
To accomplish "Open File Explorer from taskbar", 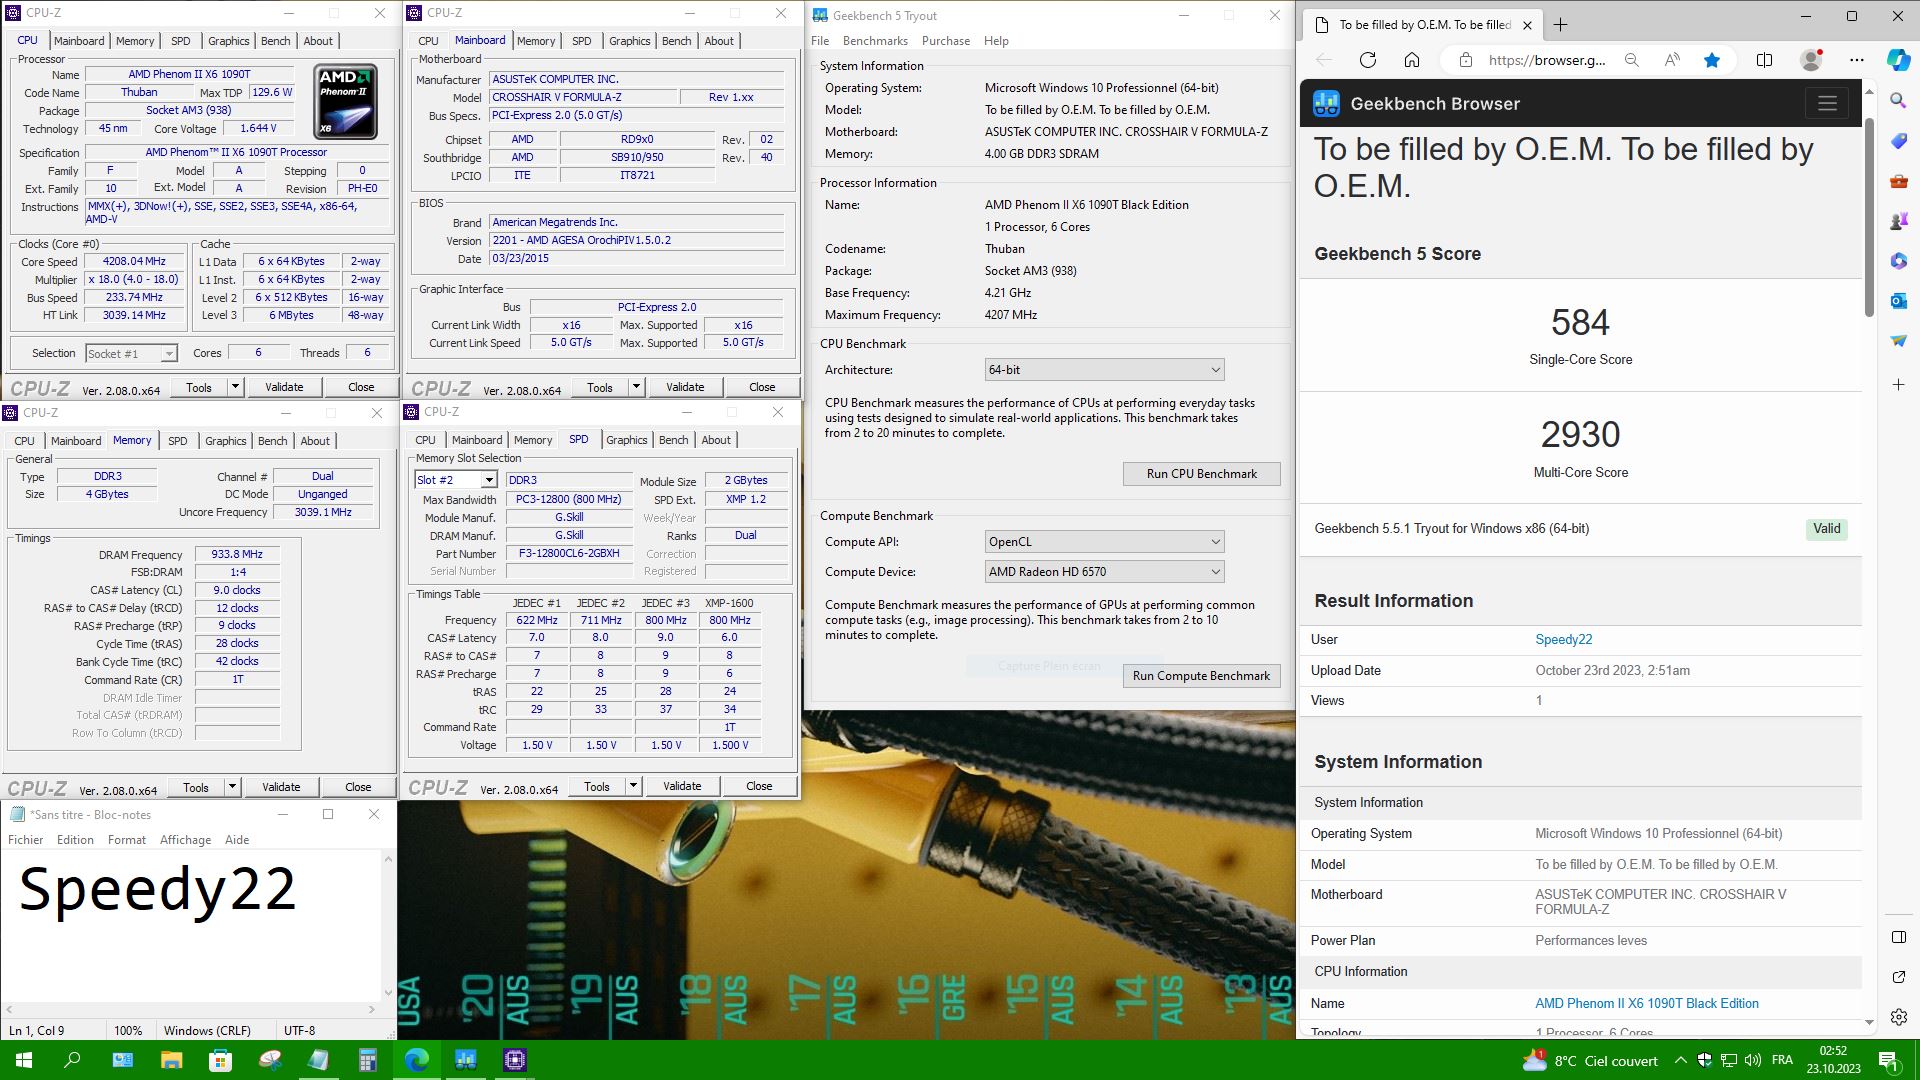I will click(171, 1060).
